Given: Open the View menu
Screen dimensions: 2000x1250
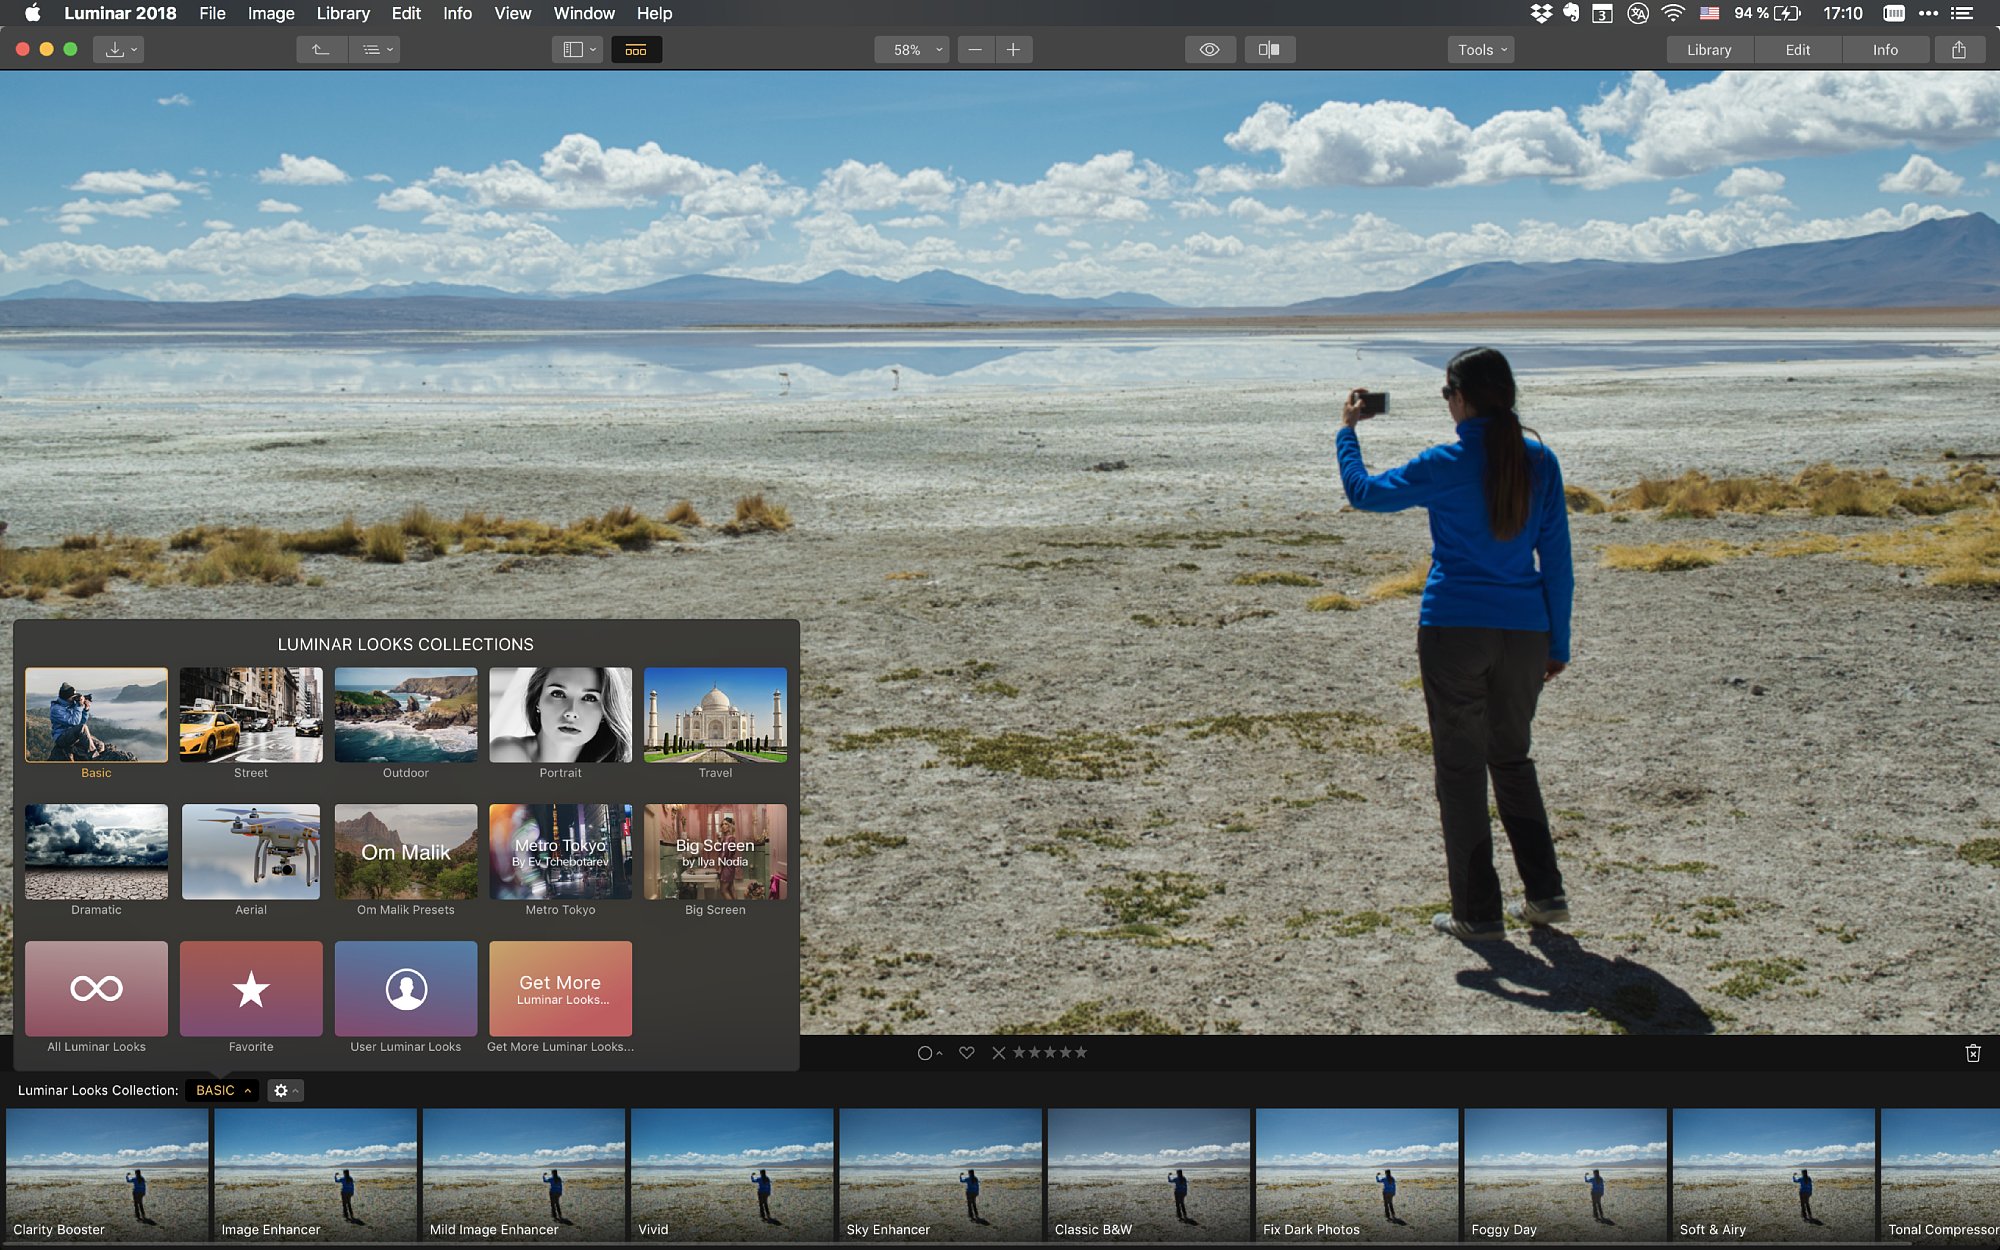Looking at the screenshot, I should (x=512, y=13).
